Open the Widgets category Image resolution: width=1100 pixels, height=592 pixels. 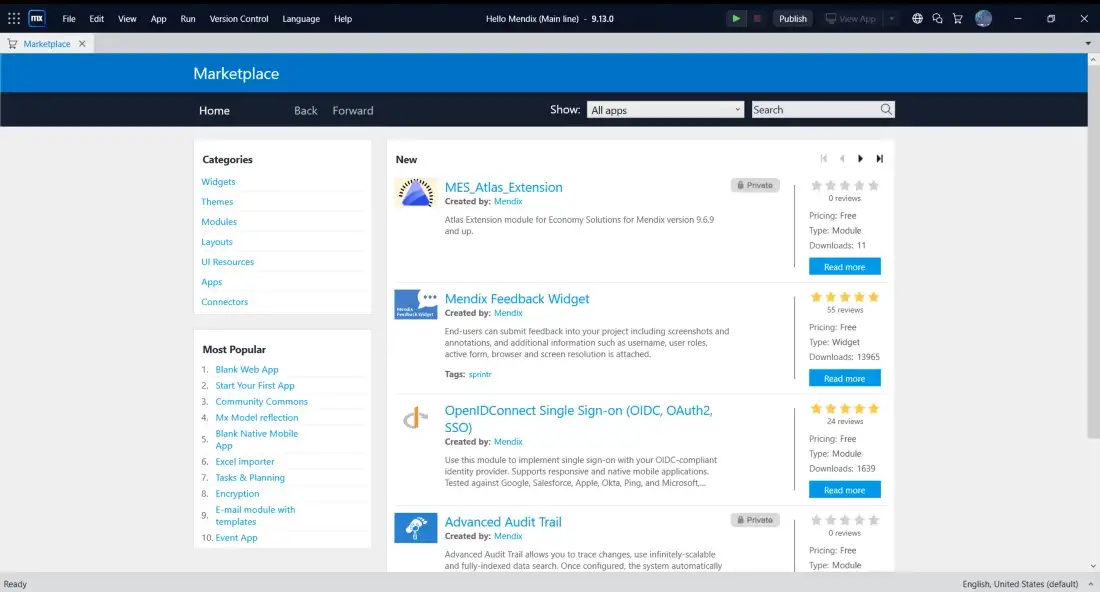click(x=218, y=182)
